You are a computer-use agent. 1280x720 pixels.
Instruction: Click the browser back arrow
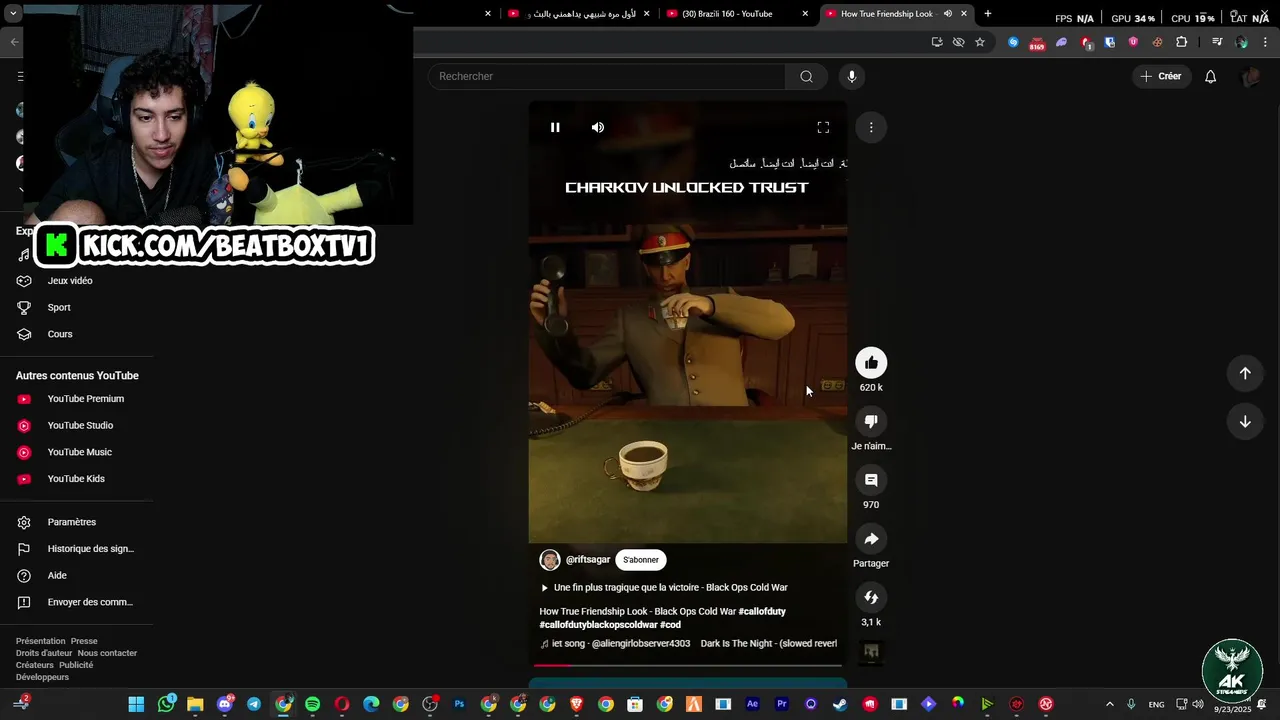click(x=14, y=42)
